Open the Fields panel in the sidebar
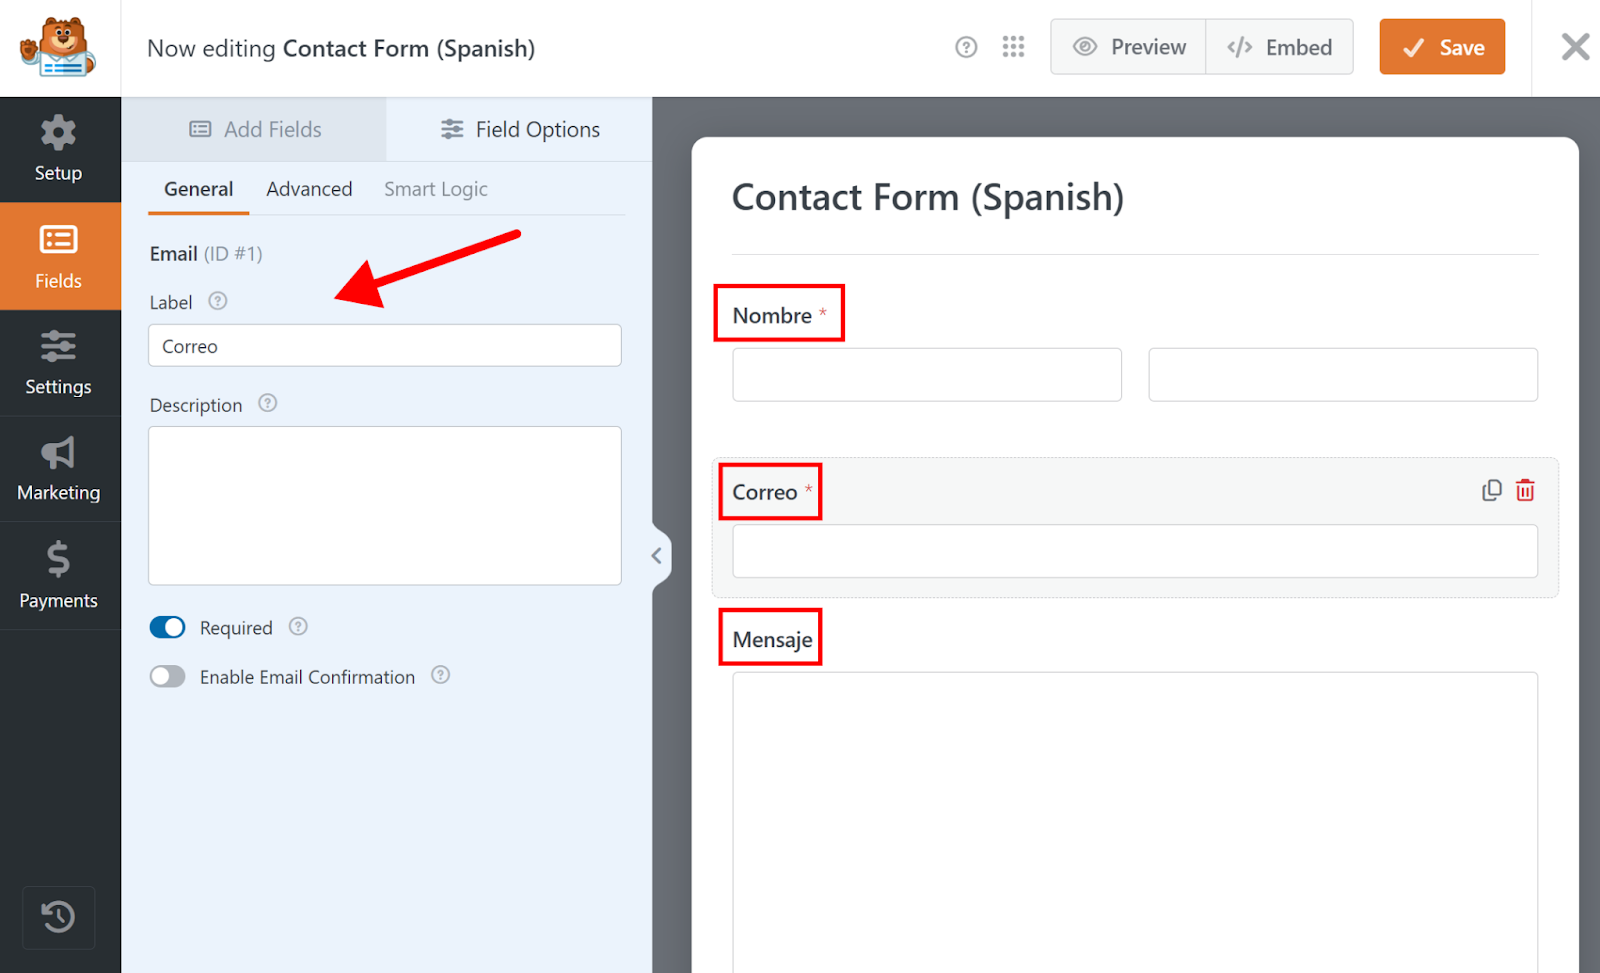Viewport: 1600px width, 973px height. (58, 256)
